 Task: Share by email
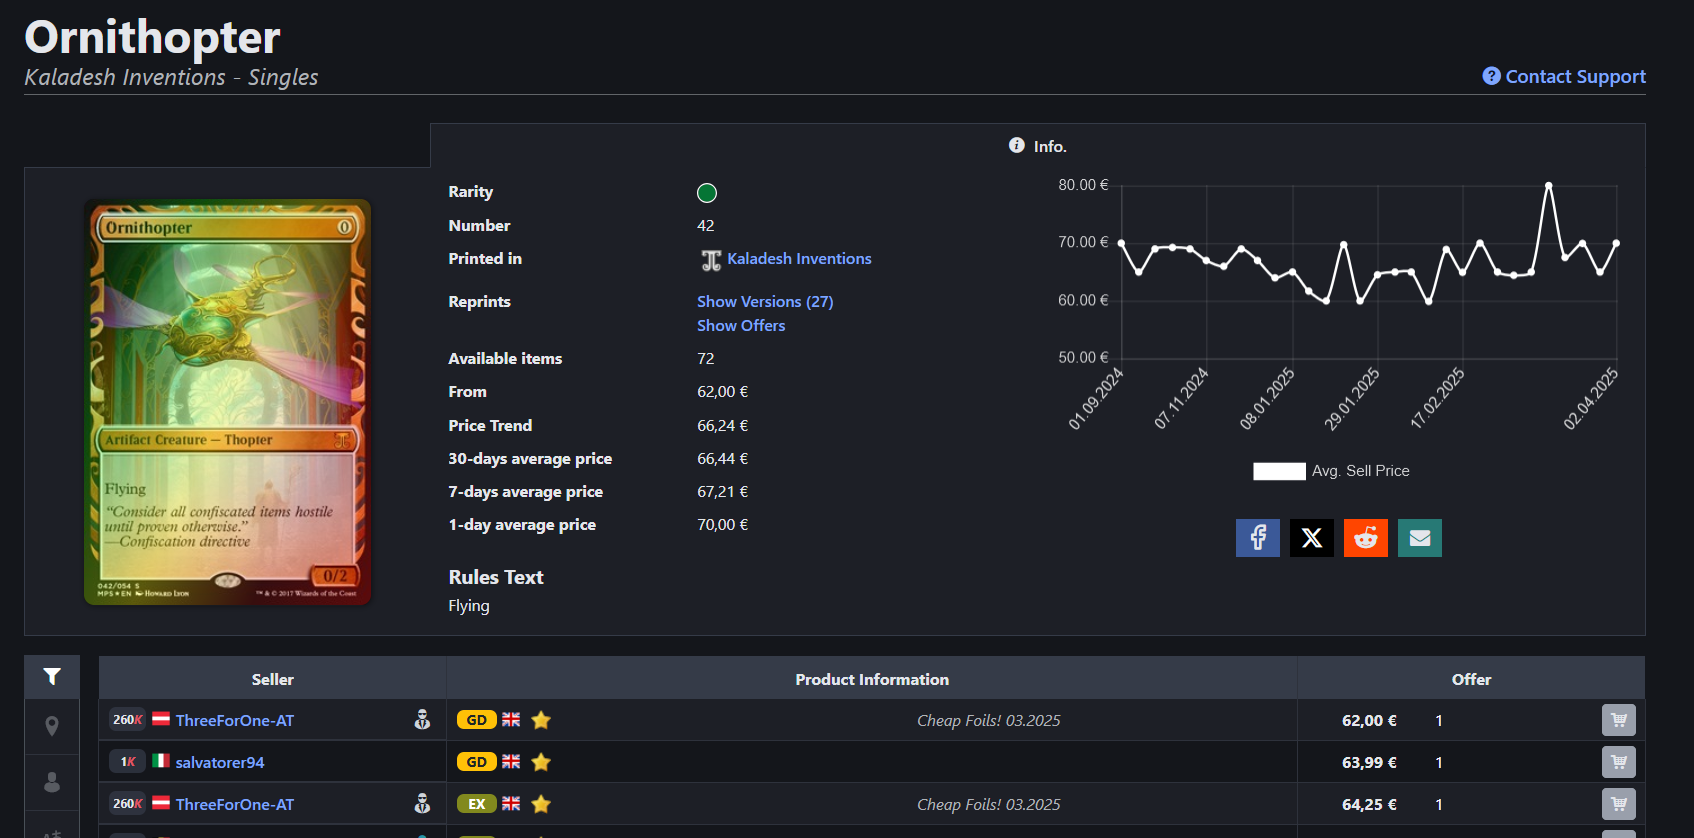1420,538
